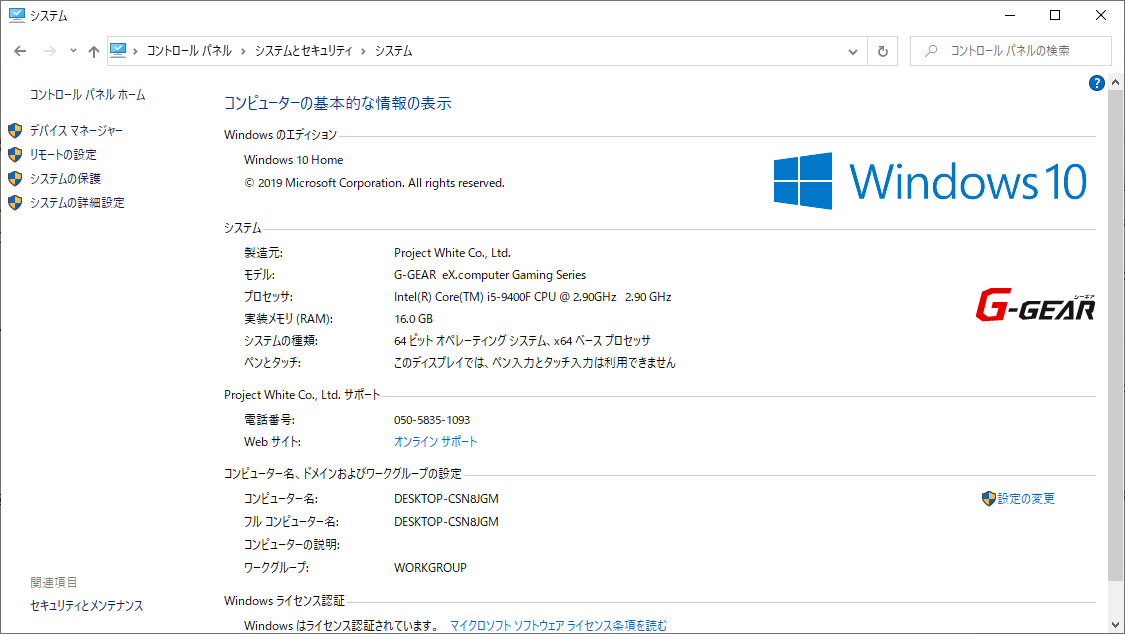Click 設定の変更 link
This screenshot has height=634, width=1125.
(x=1026, y=498)
